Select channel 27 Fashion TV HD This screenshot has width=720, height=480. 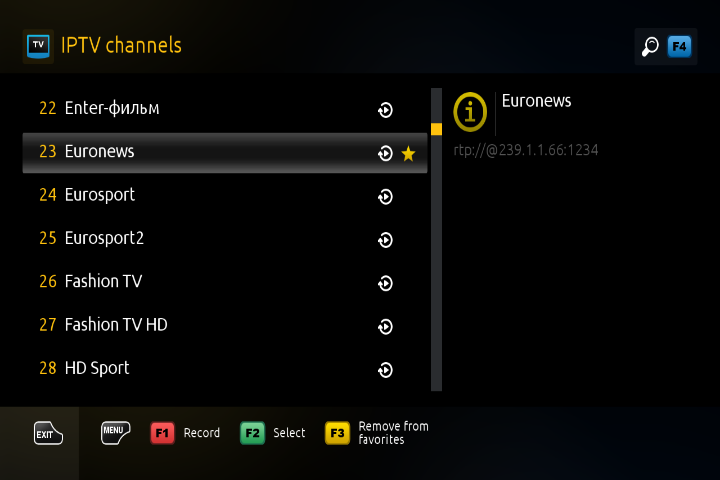[225, 326]
